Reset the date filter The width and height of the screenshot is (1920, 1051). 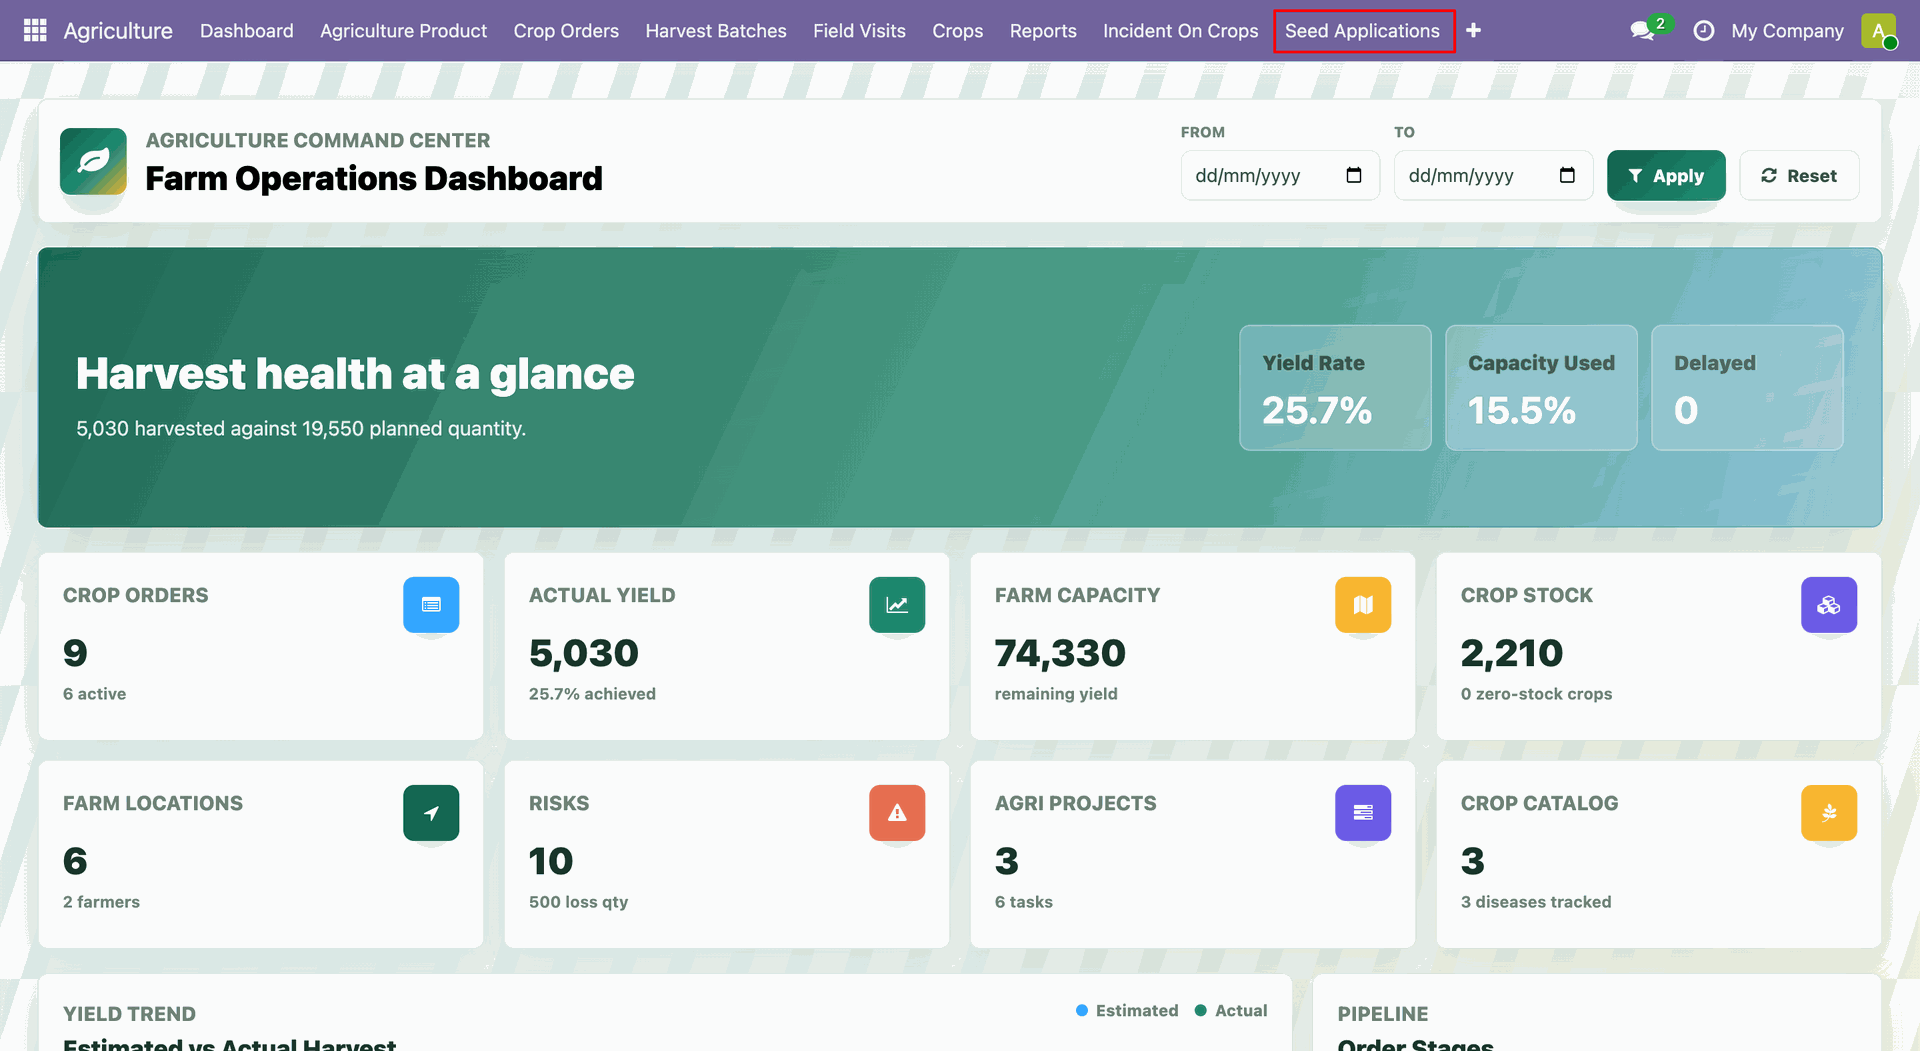click(1799, 176)
